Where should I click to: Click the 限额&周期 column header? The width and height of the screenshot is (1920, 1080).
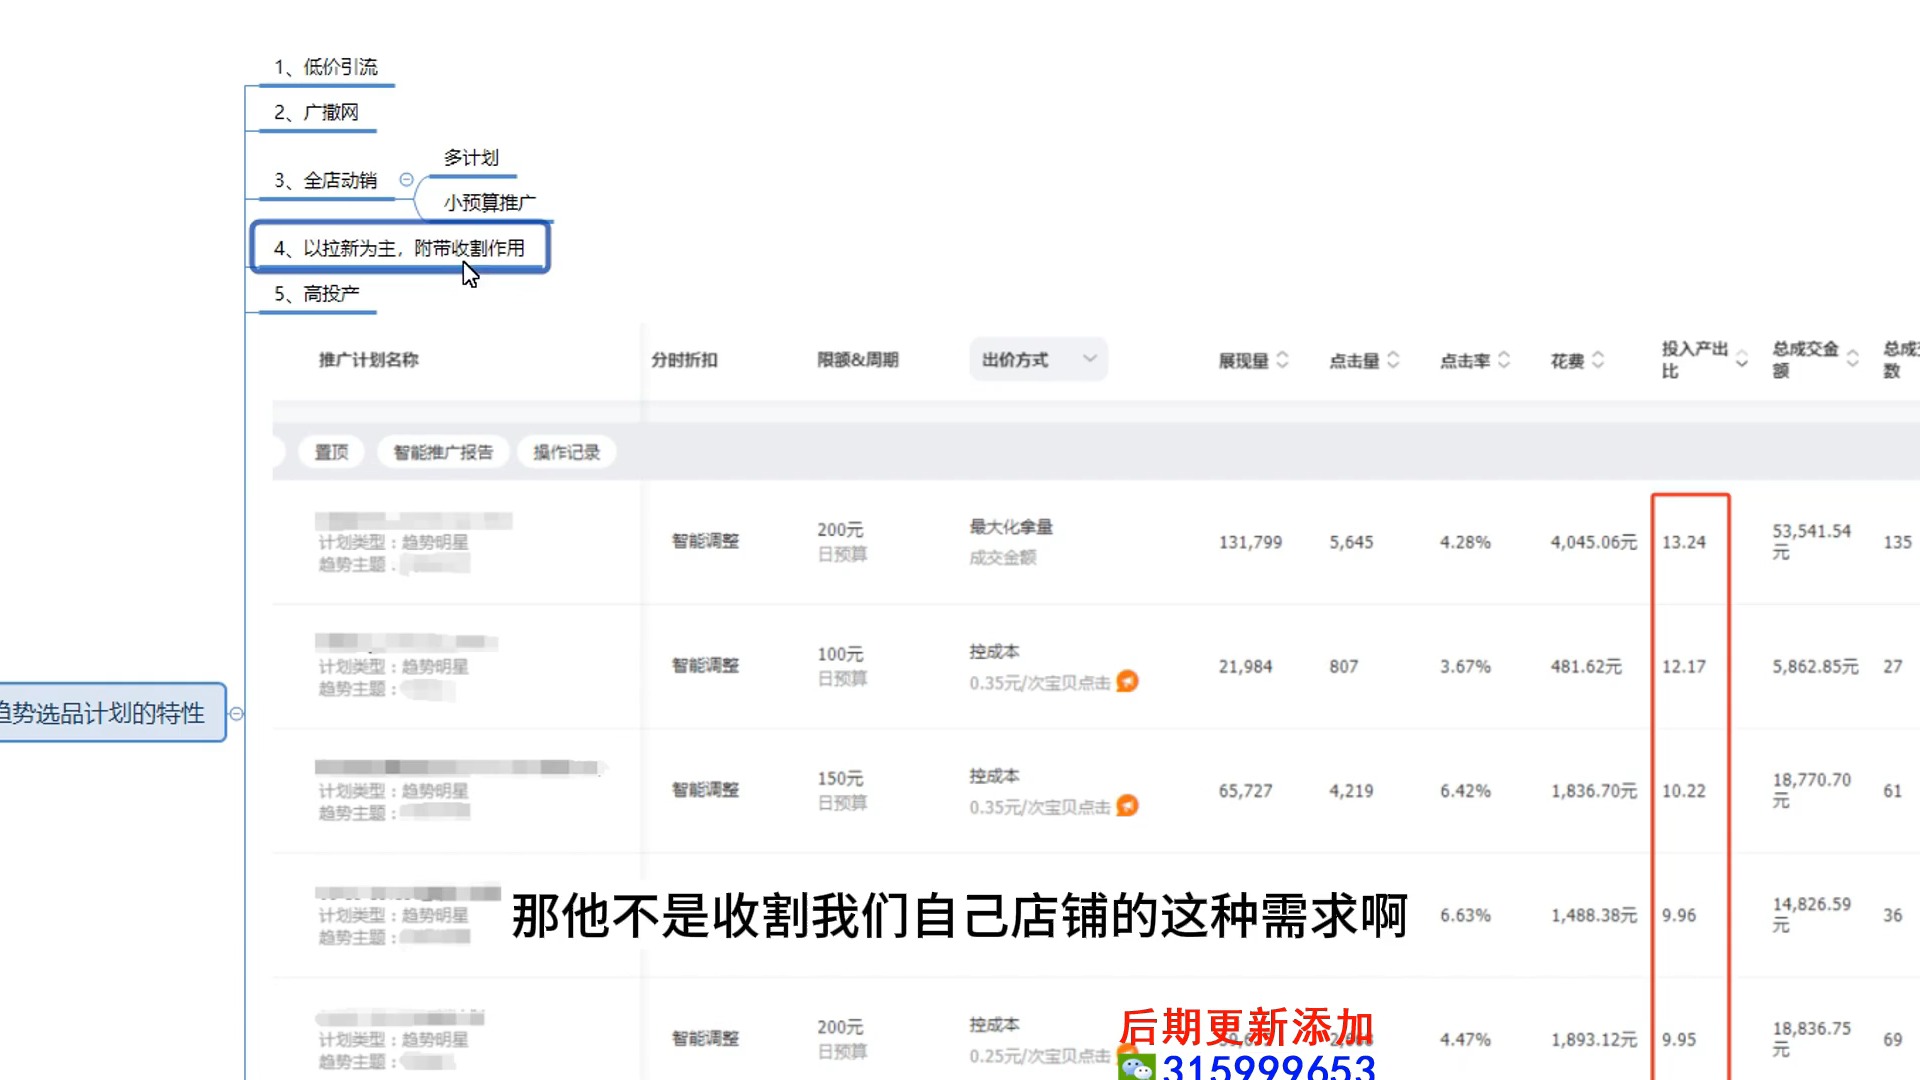pyautogui.click(x=858, y=360)
